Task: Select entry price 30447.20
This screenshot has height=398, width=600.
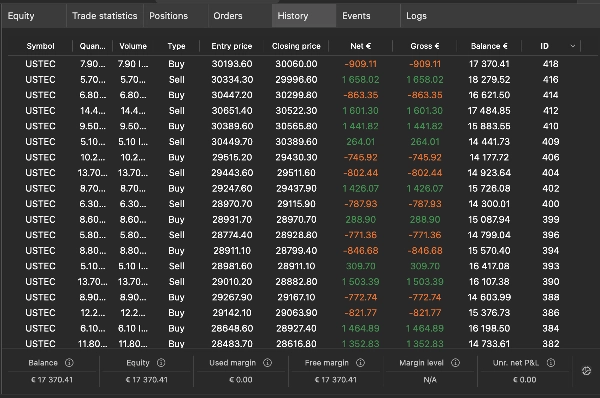Action: pos(232,95)
